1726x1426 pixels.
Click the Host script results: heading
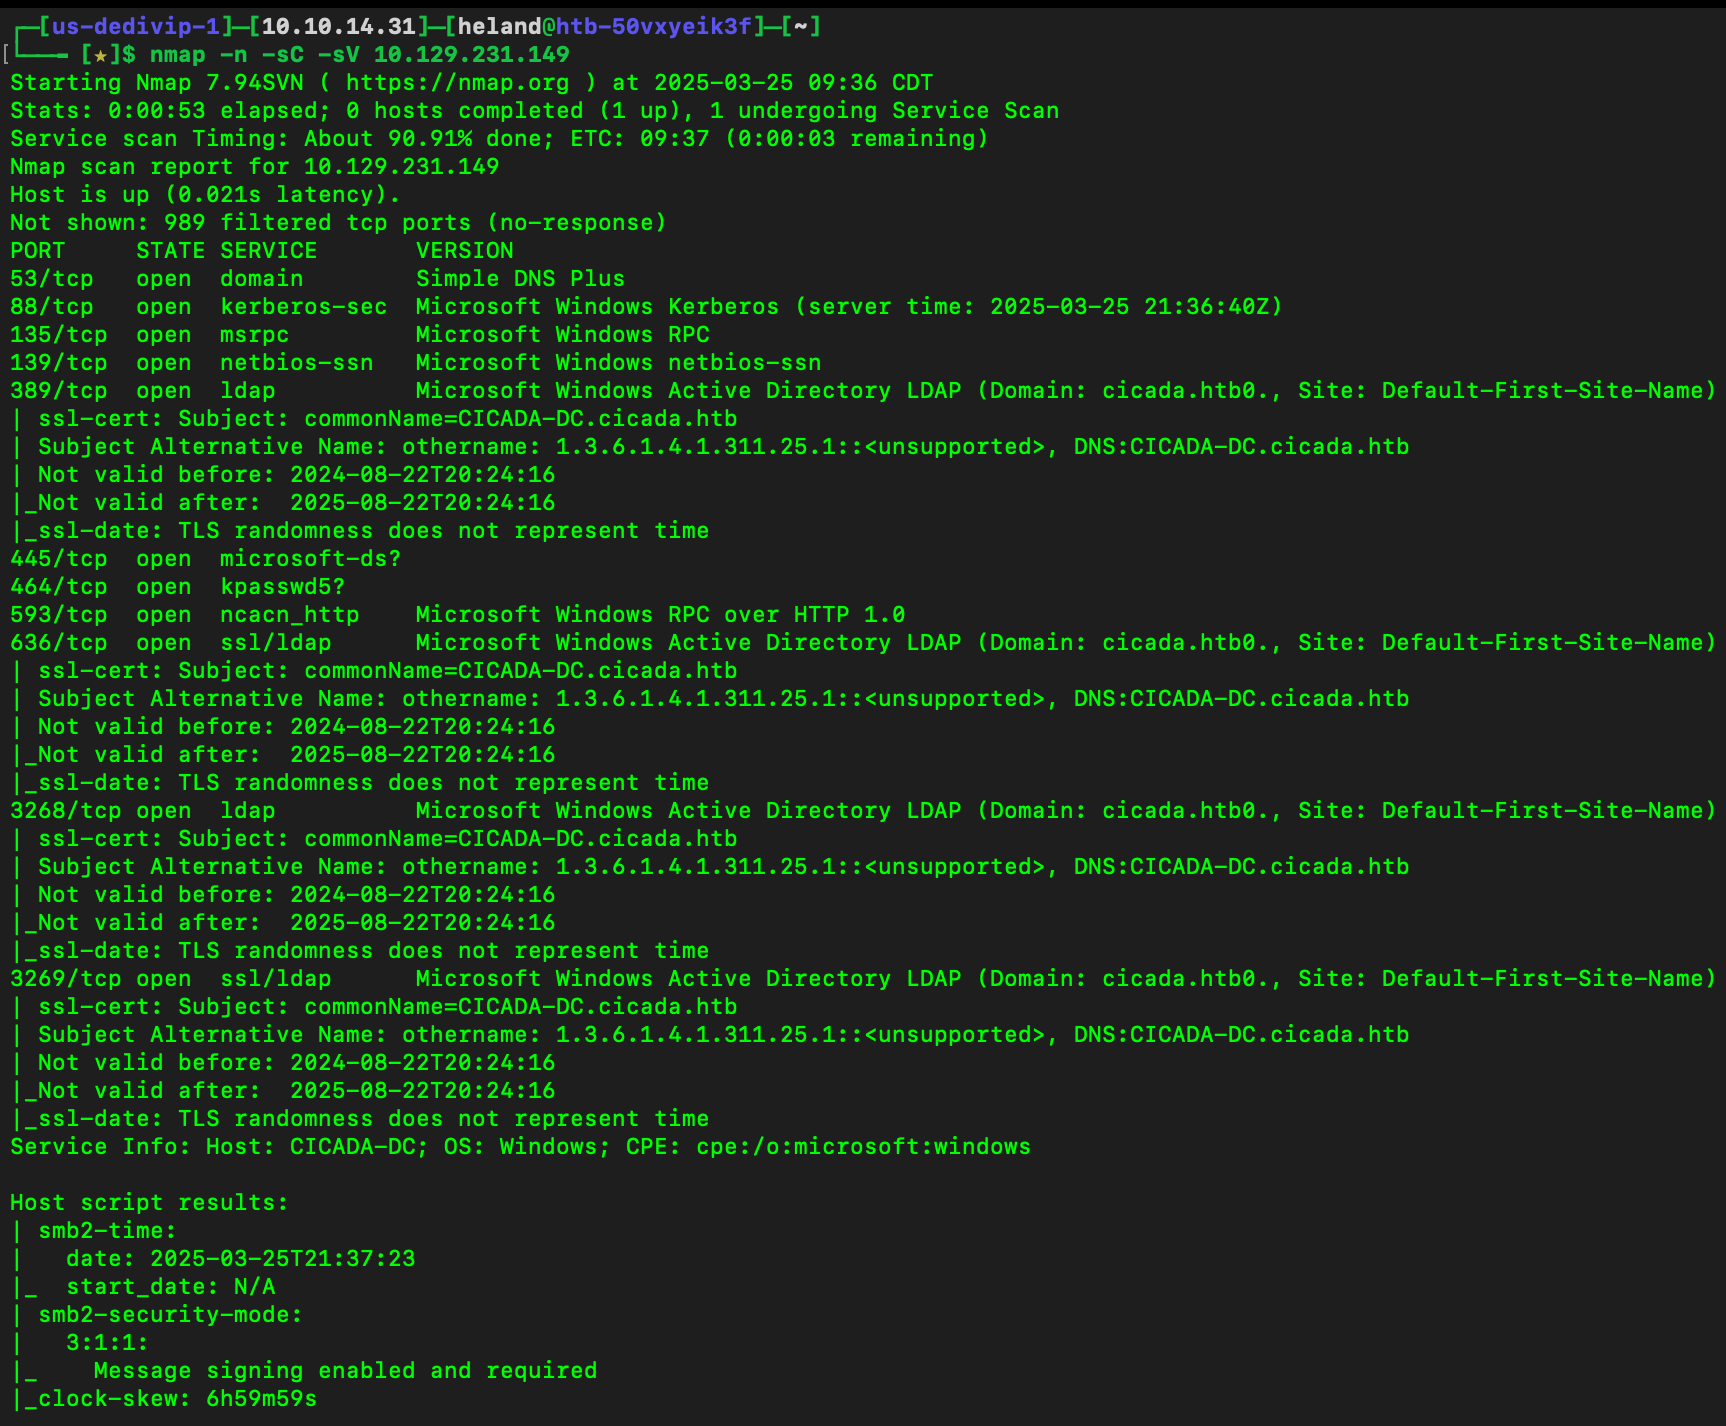click(x=149, y=1203)
